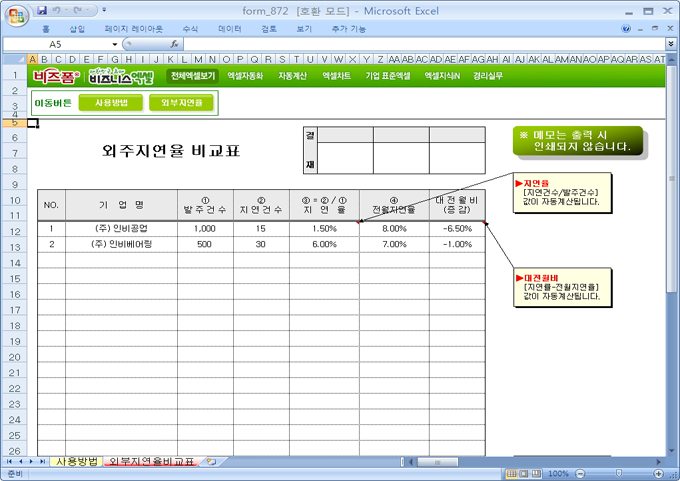Open the 검토 ribbon tab

point(269,29)
